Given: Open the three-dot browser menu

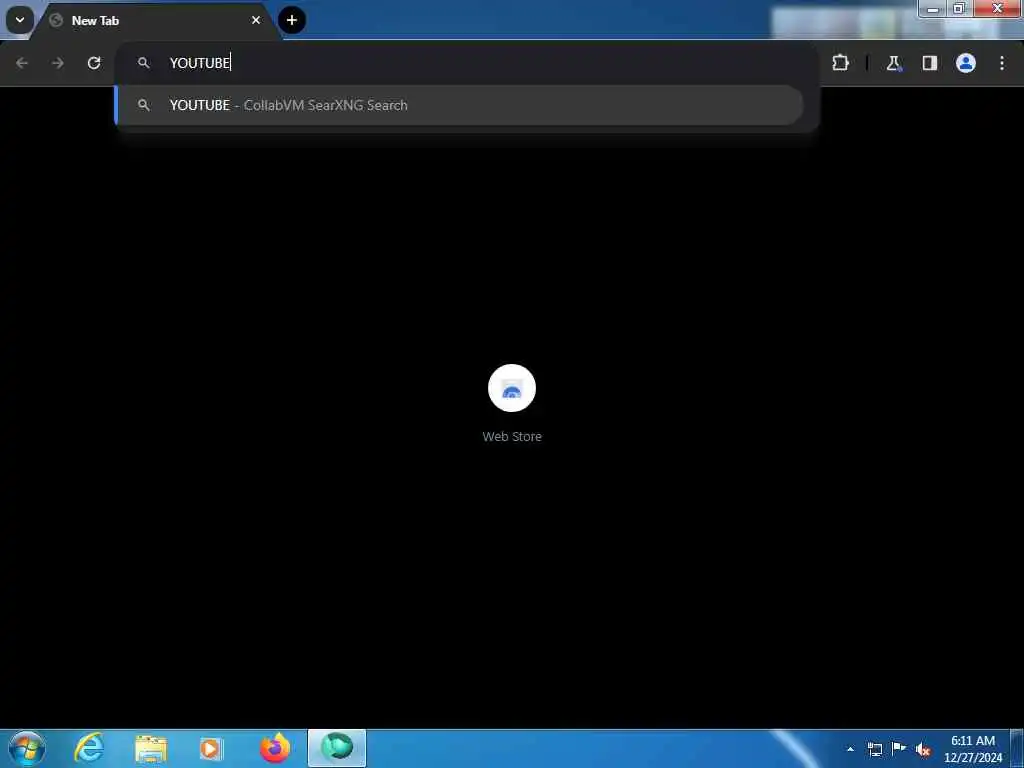Looking at the screenshot, I should (x=1002, y=63).
